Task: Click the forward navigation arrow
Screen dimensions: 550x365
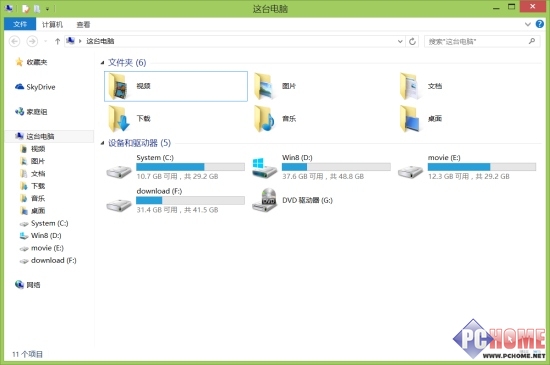Action: (32, 41)
